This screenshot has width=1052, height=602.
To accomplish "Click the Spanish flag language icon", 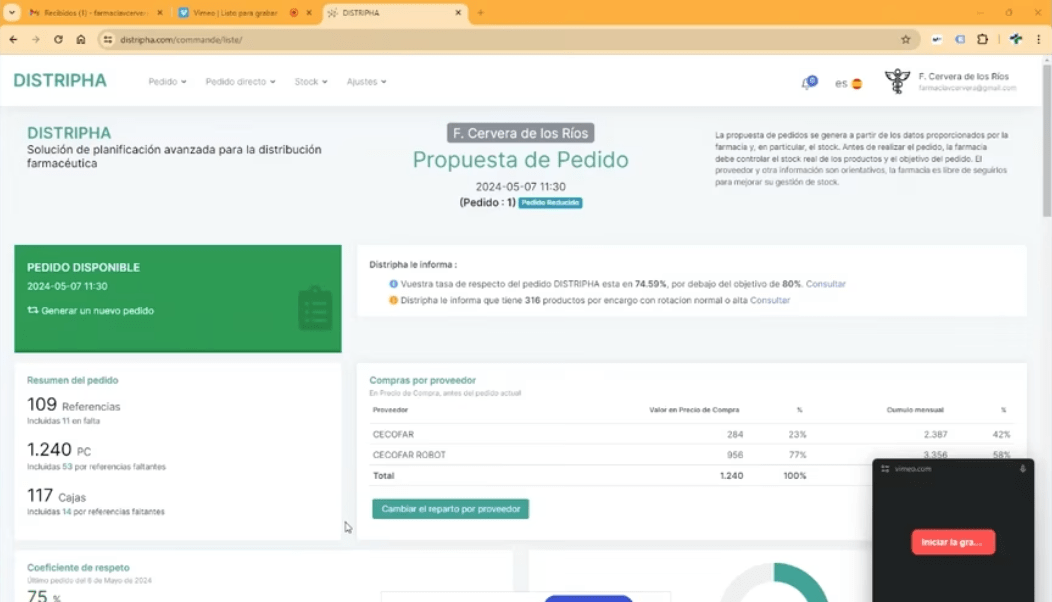I will 857,84.
